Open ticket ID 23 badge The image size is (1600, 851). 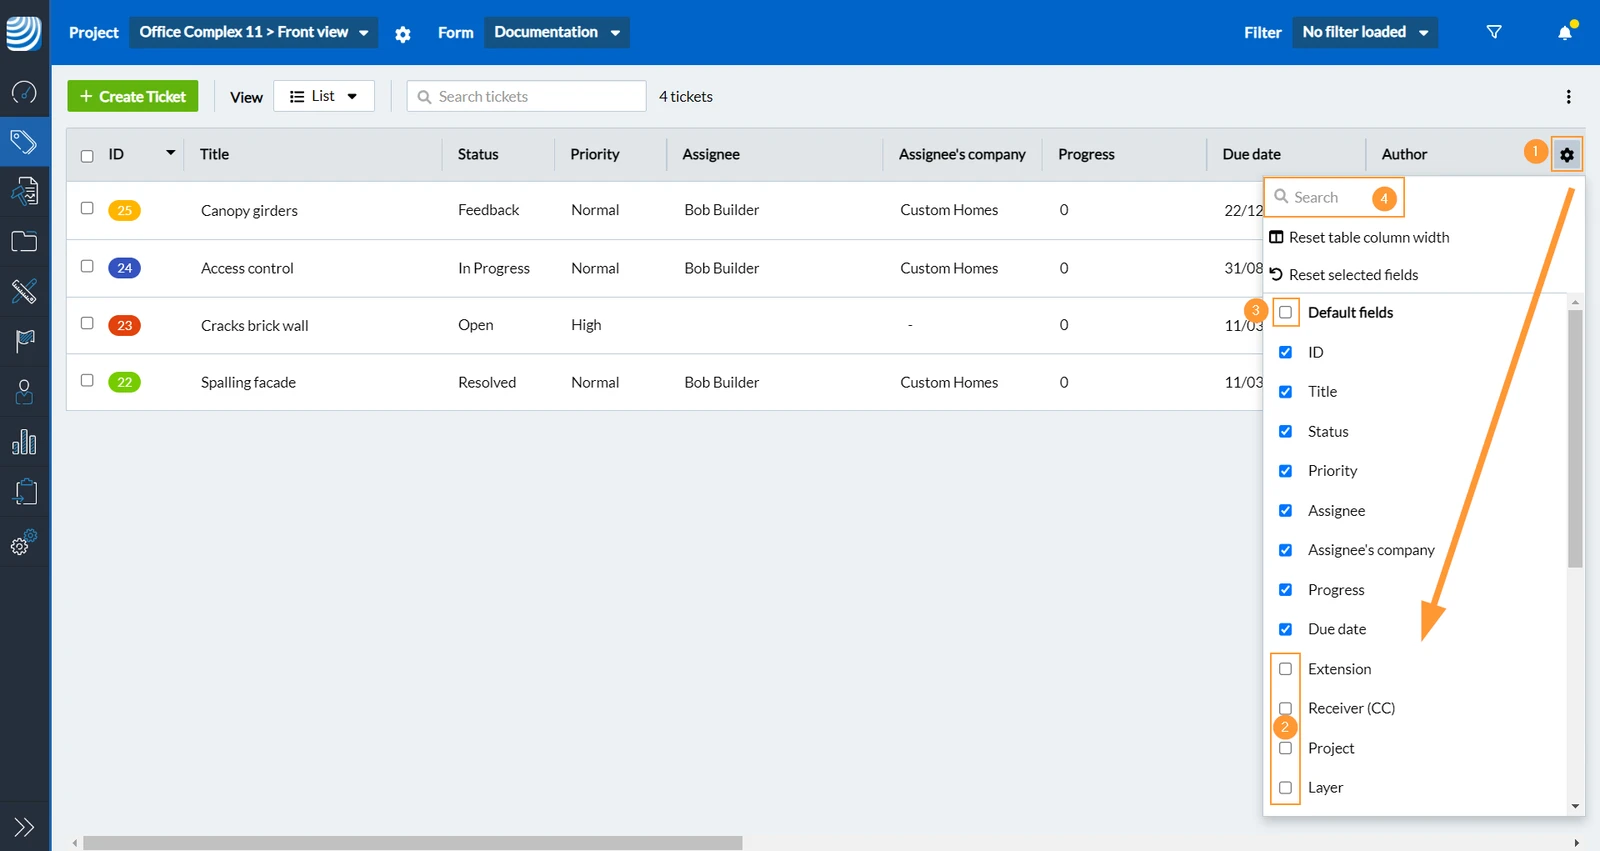pos(124,325)
